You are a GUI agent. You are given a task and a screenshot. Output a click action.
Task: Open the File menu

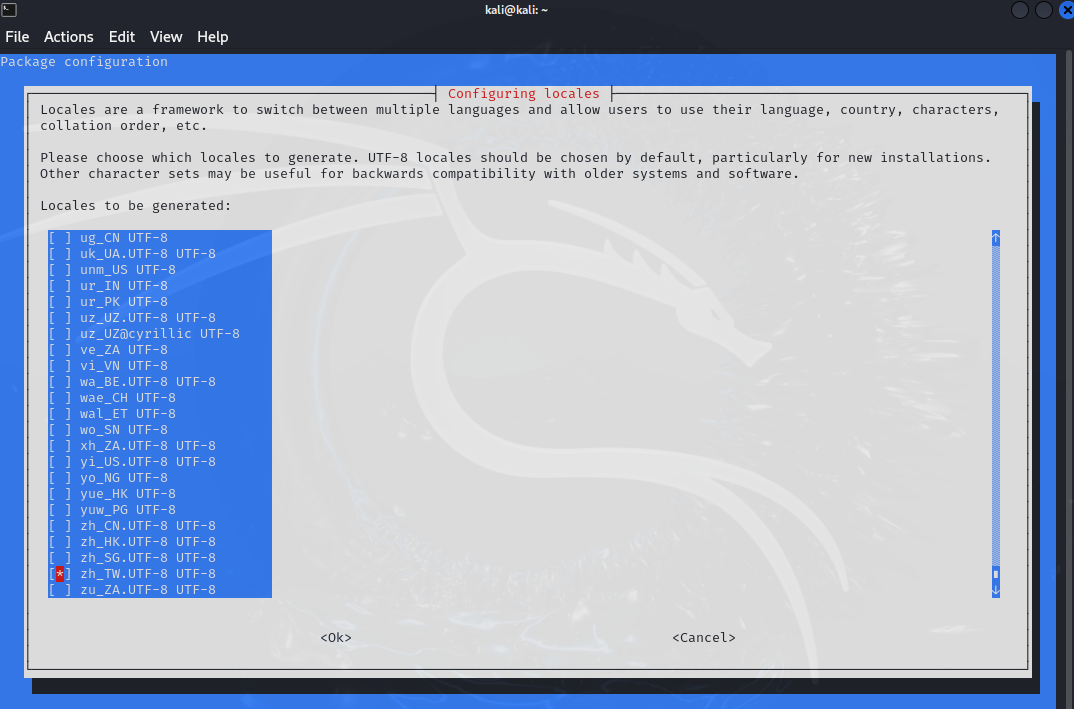click(17, 37)
